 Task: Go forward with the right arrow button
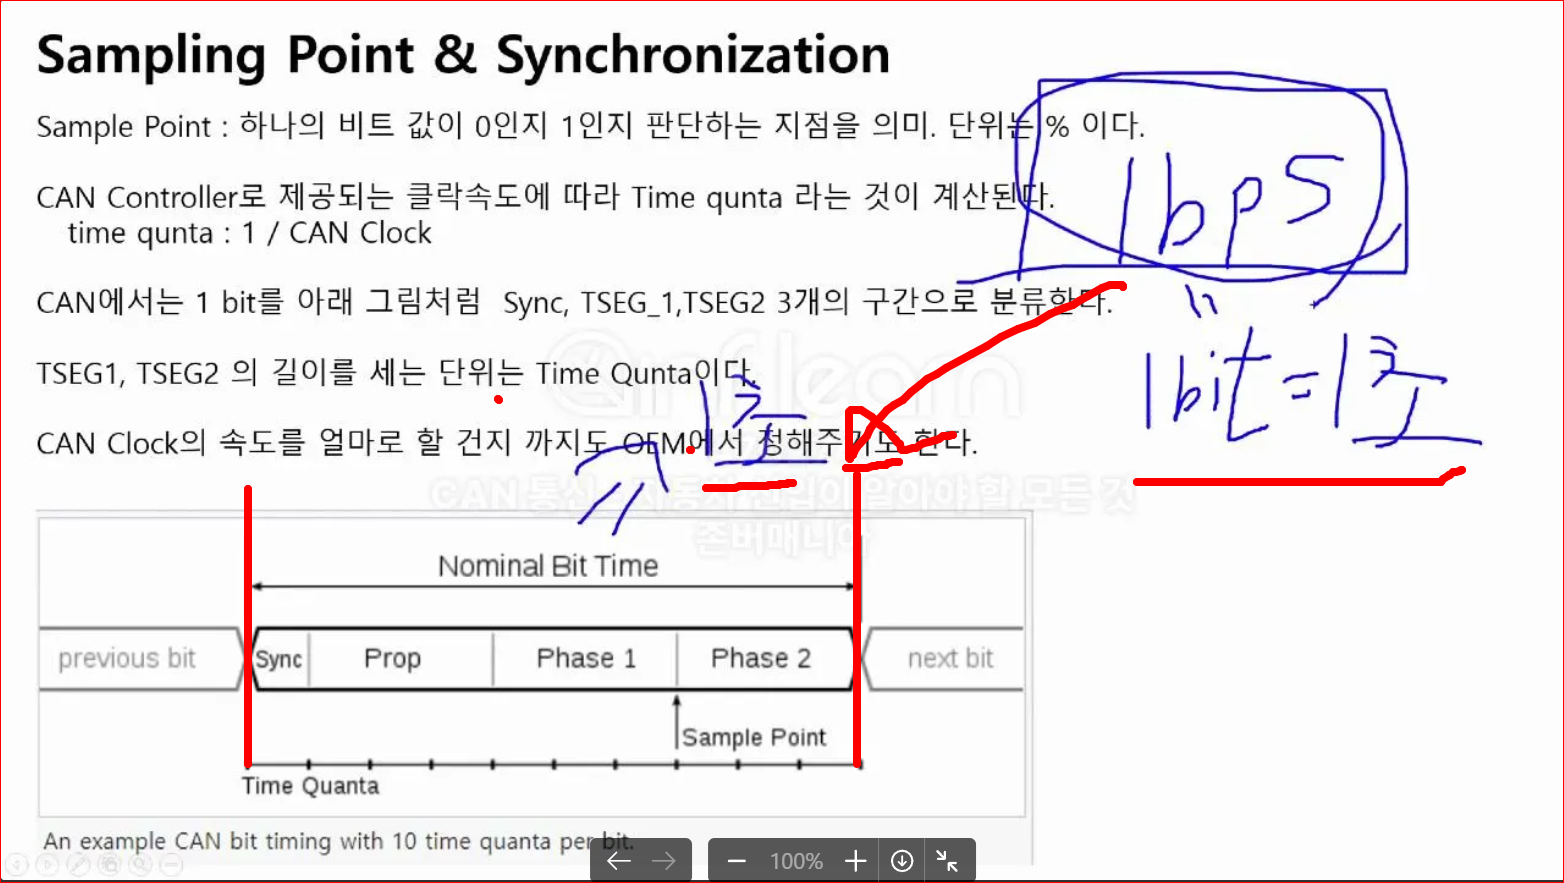point(664,861)
